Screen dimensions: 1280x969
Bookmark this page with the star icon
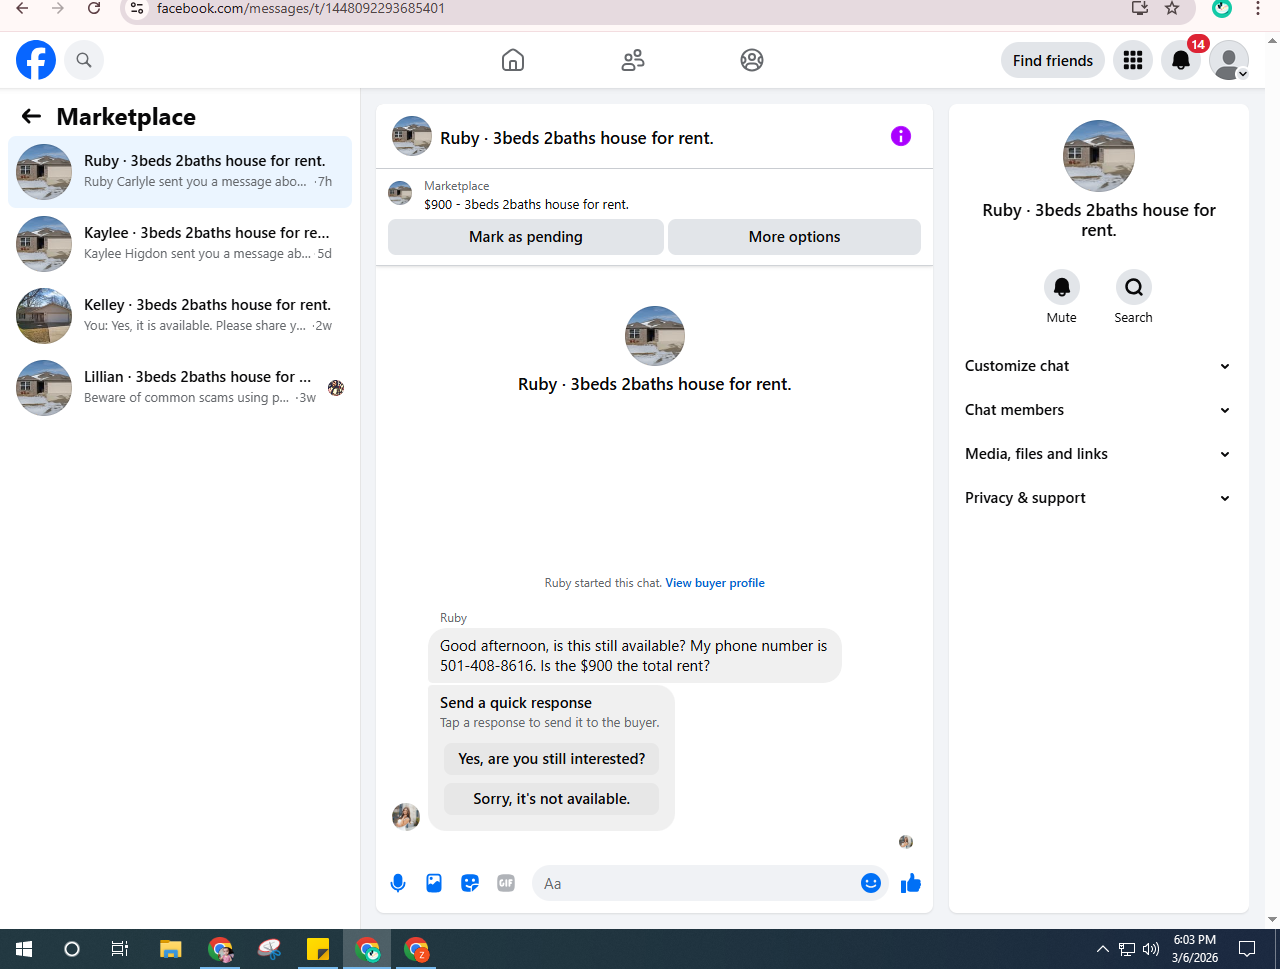[1172, 8]
